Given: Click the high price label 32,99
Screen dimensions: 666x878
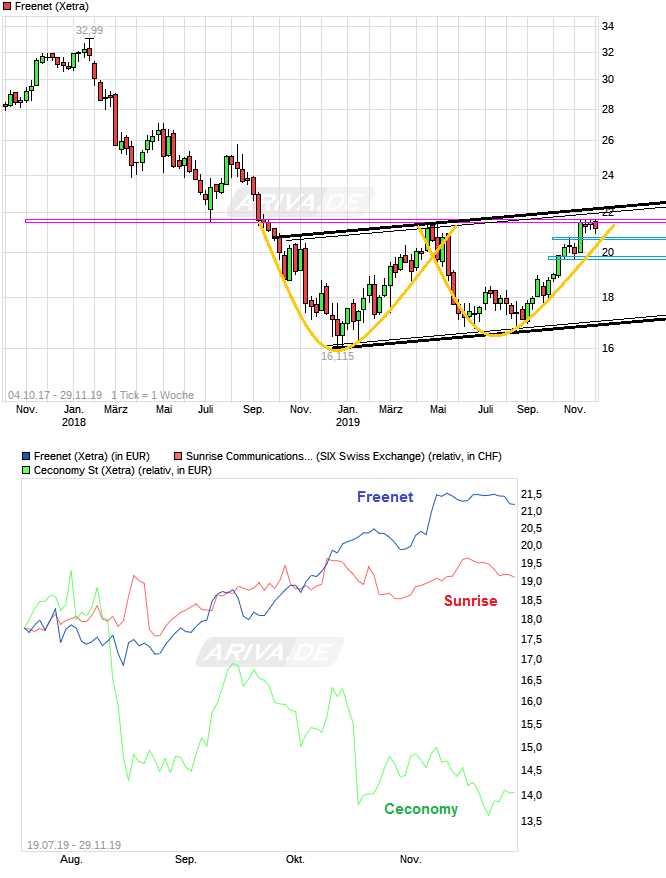Looking at the screenshot, I should (x=90, y=30).
